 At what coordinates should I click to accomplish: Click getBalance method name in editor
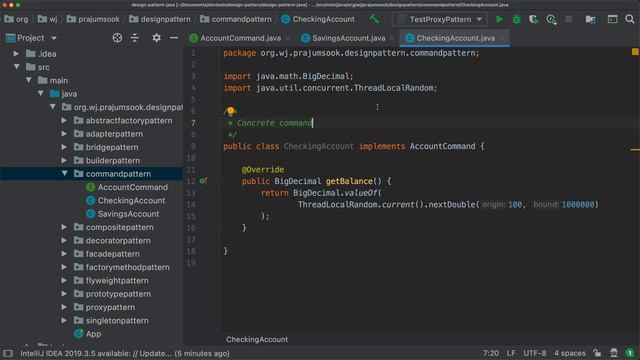coord(349,181)
